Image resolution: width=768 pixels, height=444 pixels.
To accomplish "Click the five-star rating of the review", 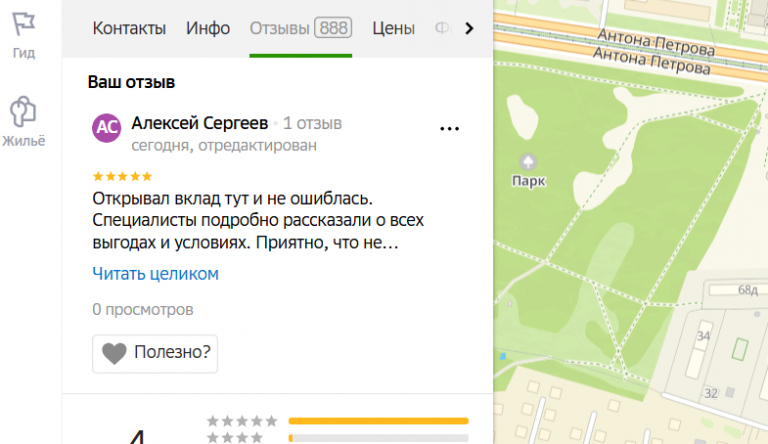I will click(122, 176).
